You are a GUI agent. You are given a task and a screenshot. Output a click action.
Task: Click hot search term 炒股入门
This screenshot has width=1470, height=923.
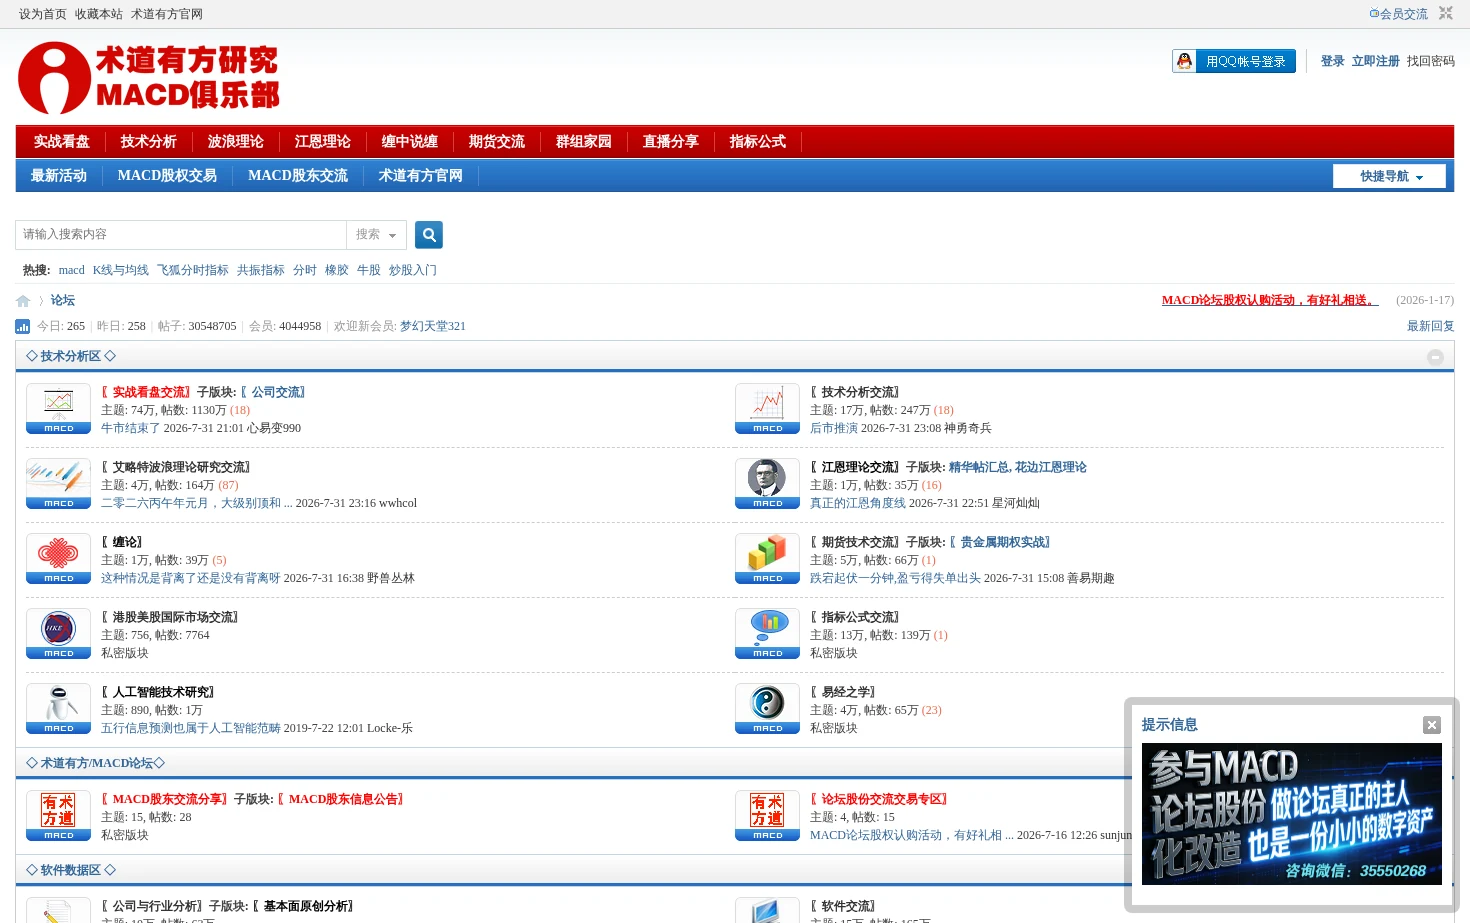[413, 270]
